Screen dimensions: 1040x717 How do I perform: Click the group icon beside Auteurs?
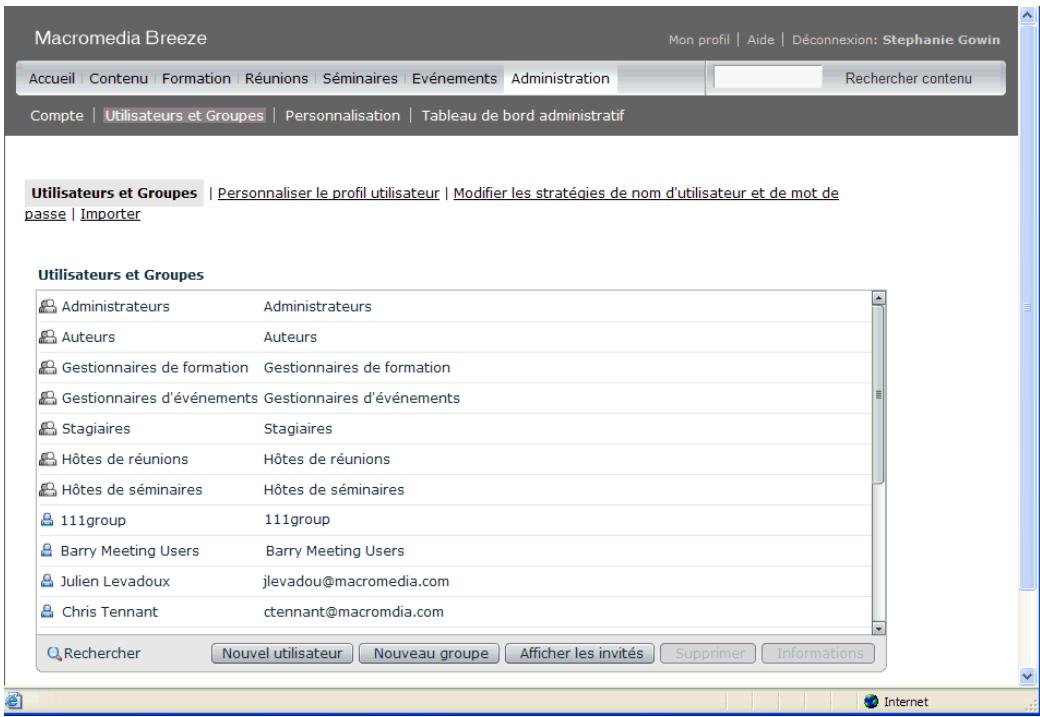48,337
